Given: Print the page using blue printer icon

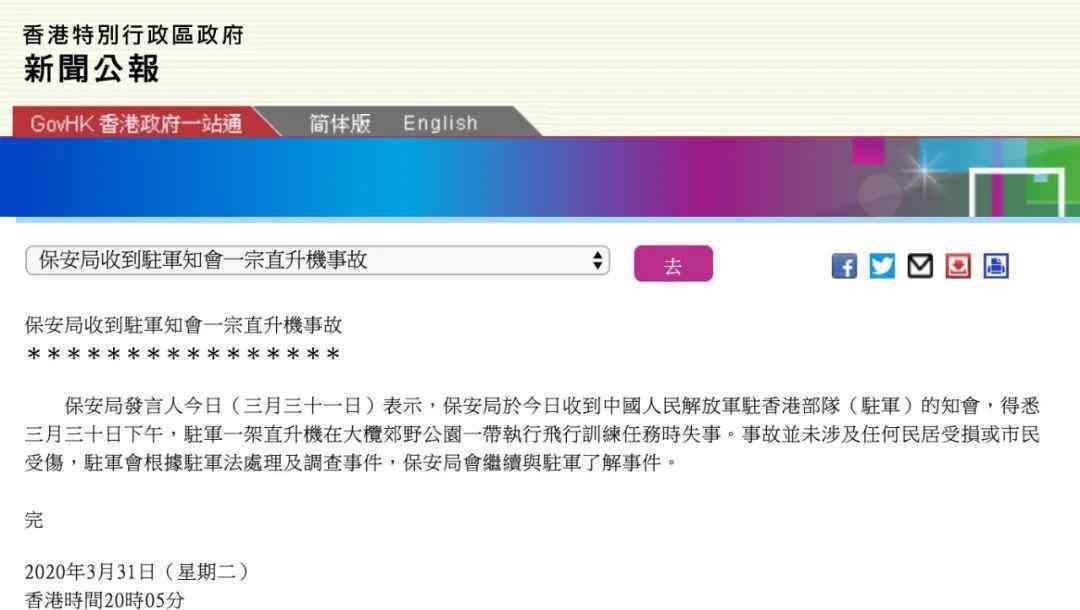Looking at the screenshot, I should 995,266.
